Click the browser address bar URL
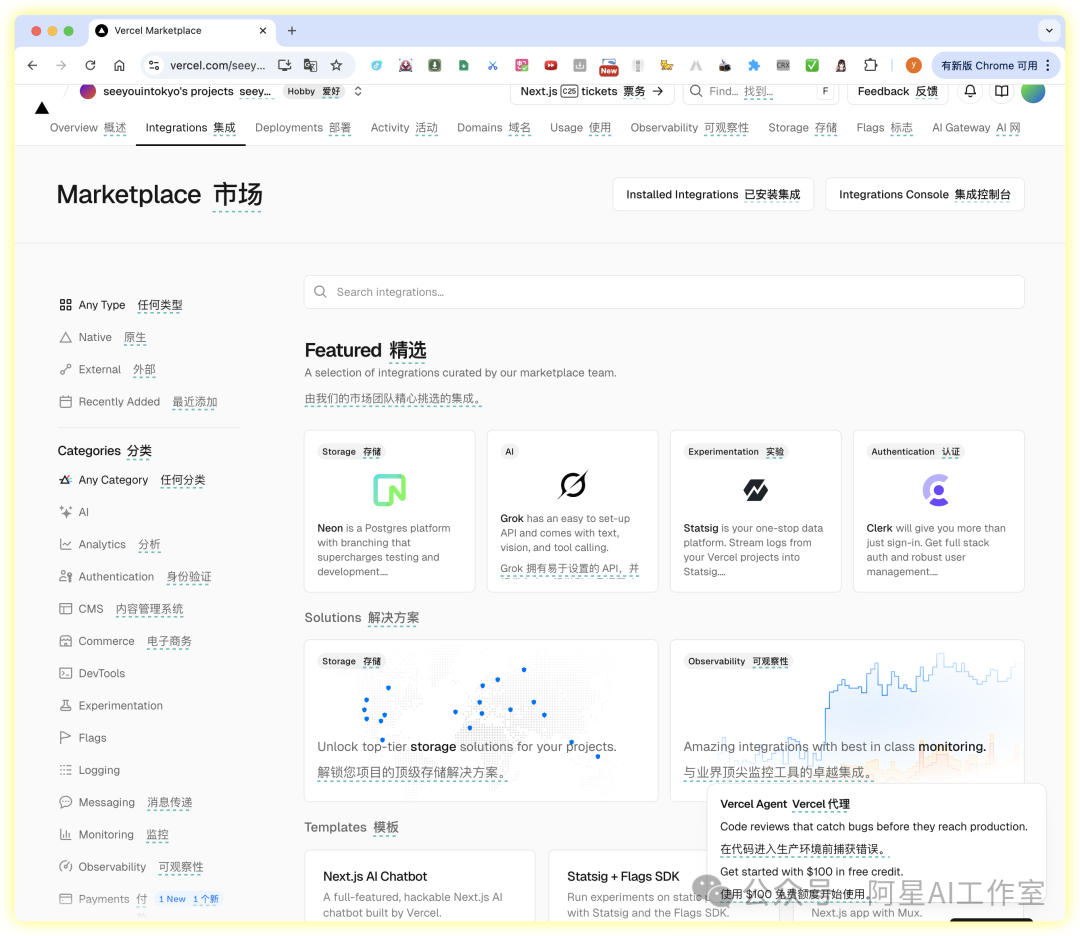The image size is (1080, 936). [x=218, y=65]
